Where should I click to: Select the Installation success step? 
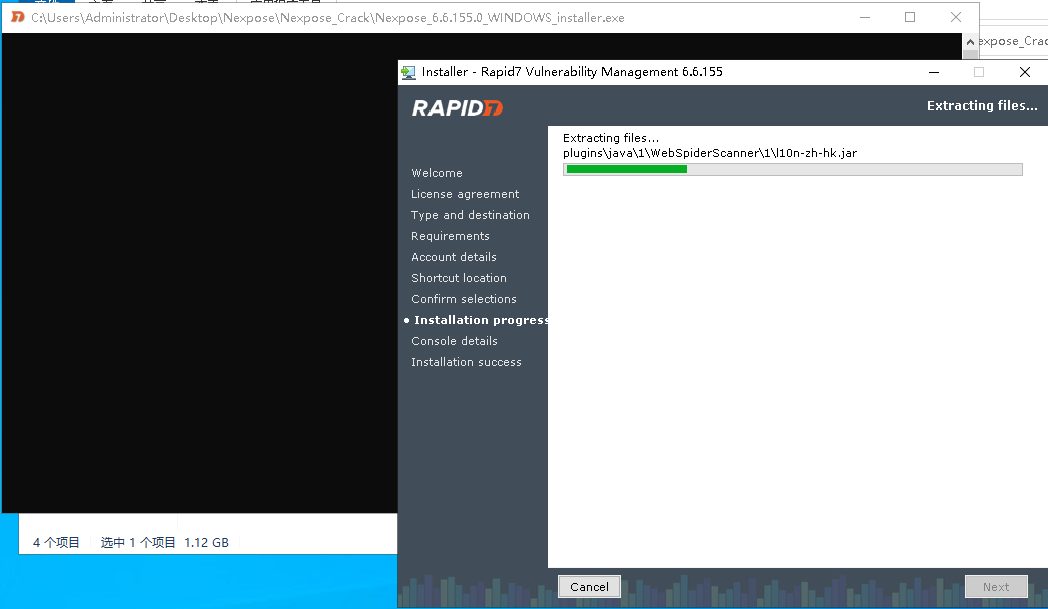(x=467, y=362)
